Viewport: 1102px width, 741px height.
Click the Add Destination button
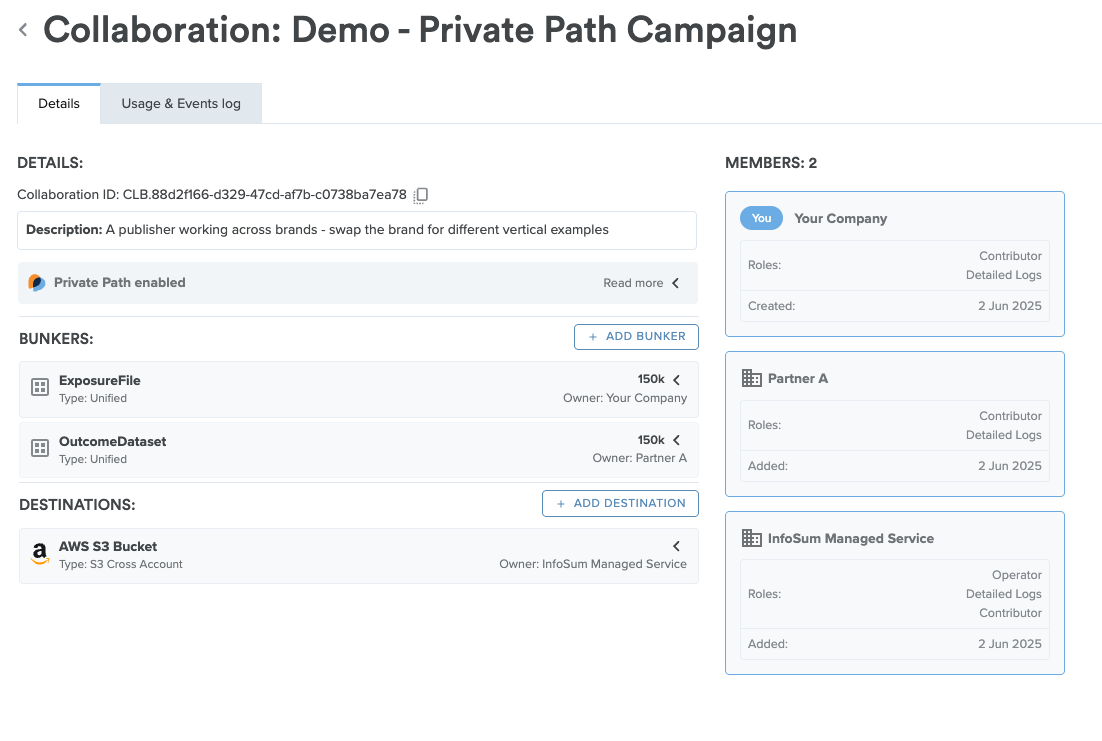tap(620, 503)
